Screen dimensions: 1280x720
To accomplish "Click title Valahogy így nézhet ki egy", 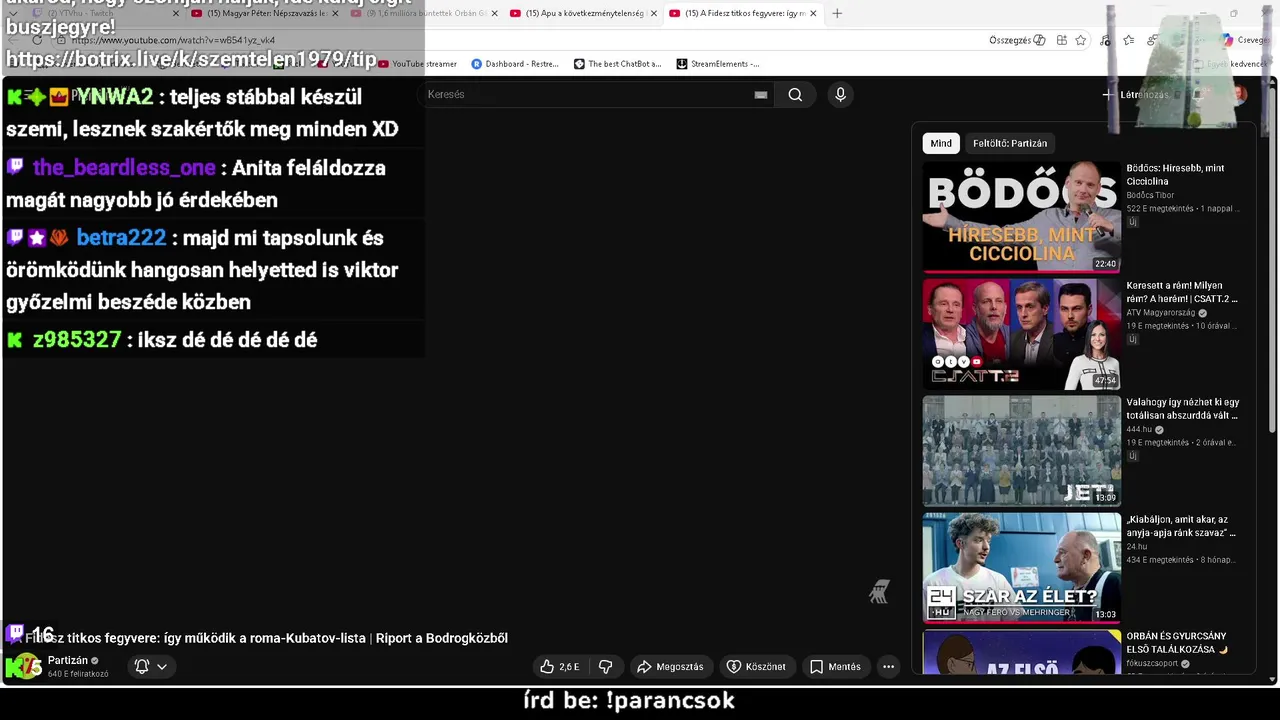I will (1183, 409).
